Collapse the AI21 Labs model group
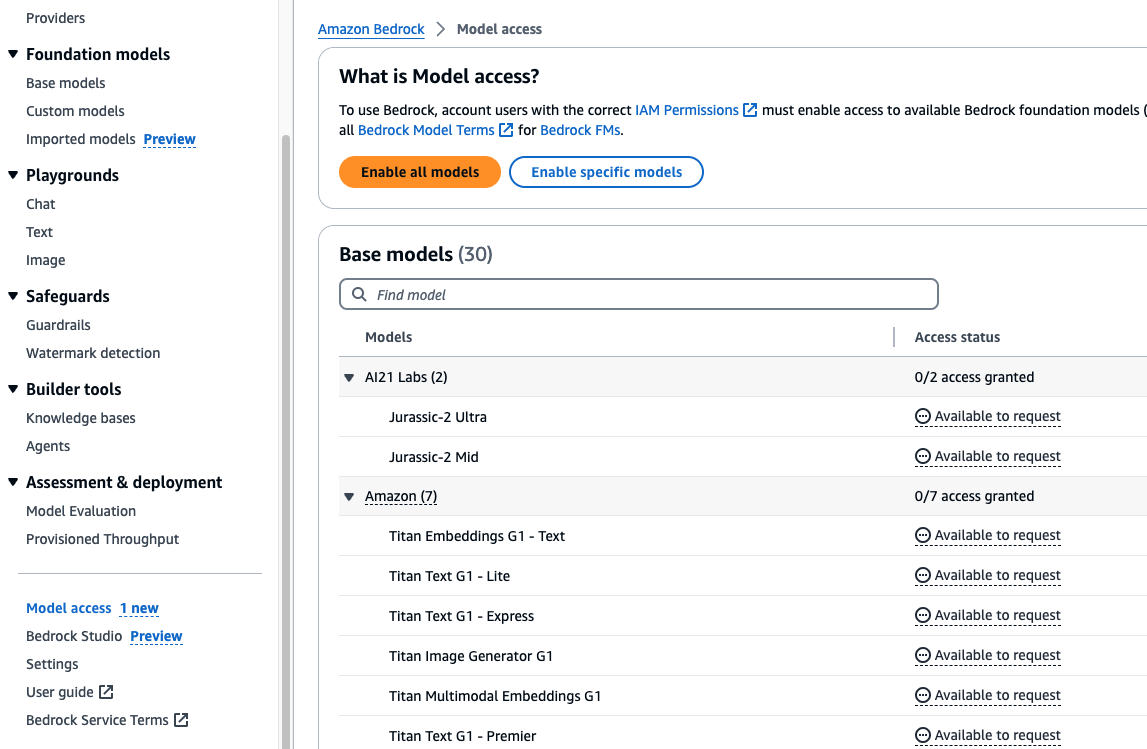1147x749 pixels. (348, 377)
